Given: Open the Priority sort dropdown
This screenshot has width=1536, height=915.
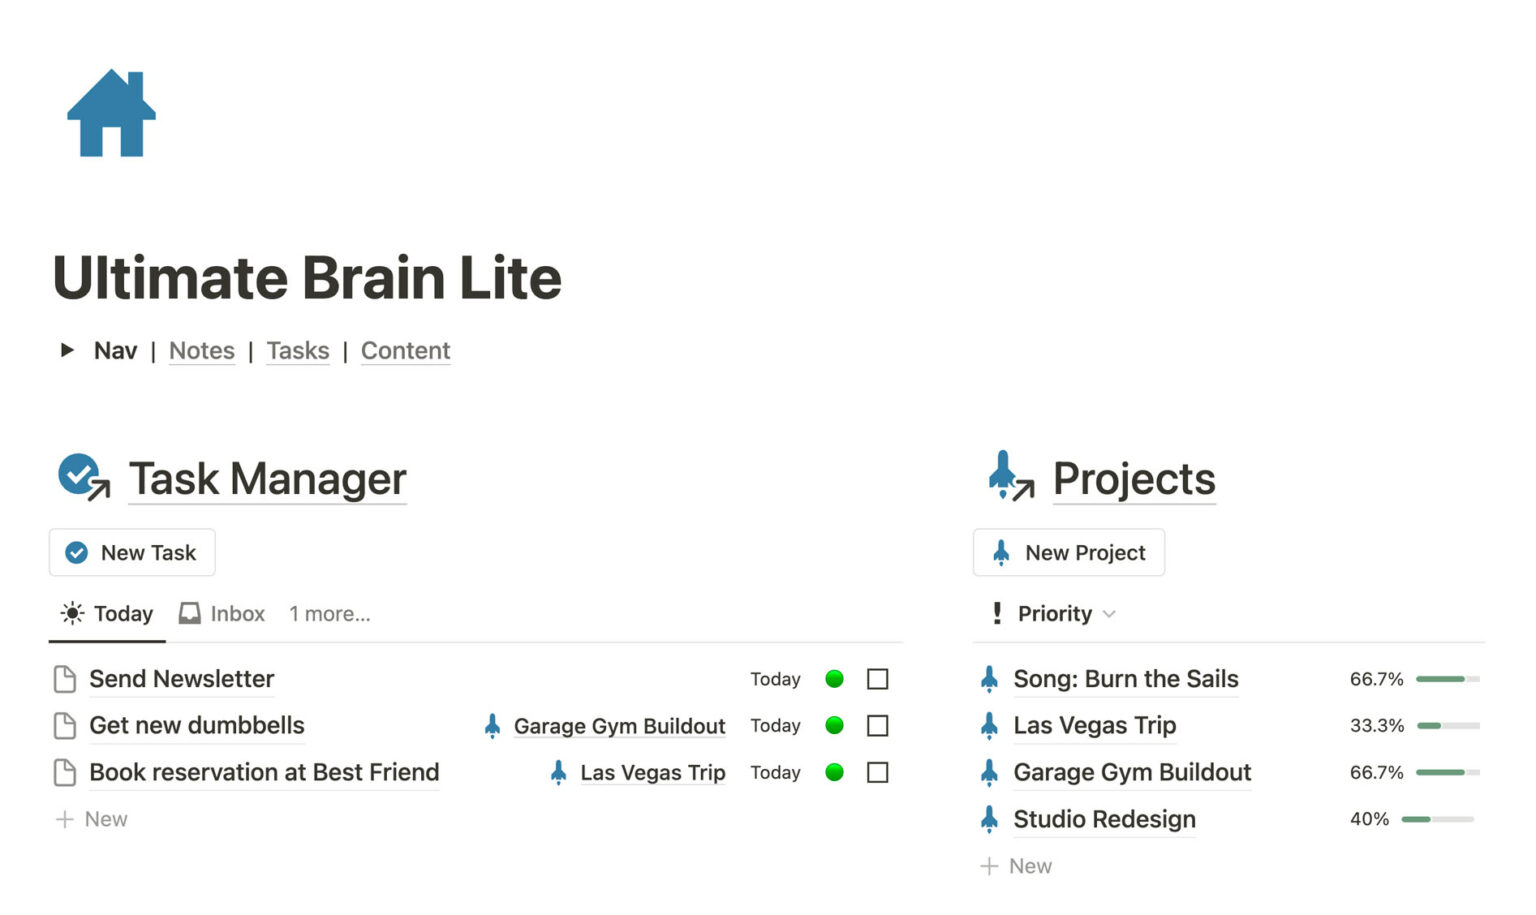Looking at the screenshot, I should [x=1110, y=614].
